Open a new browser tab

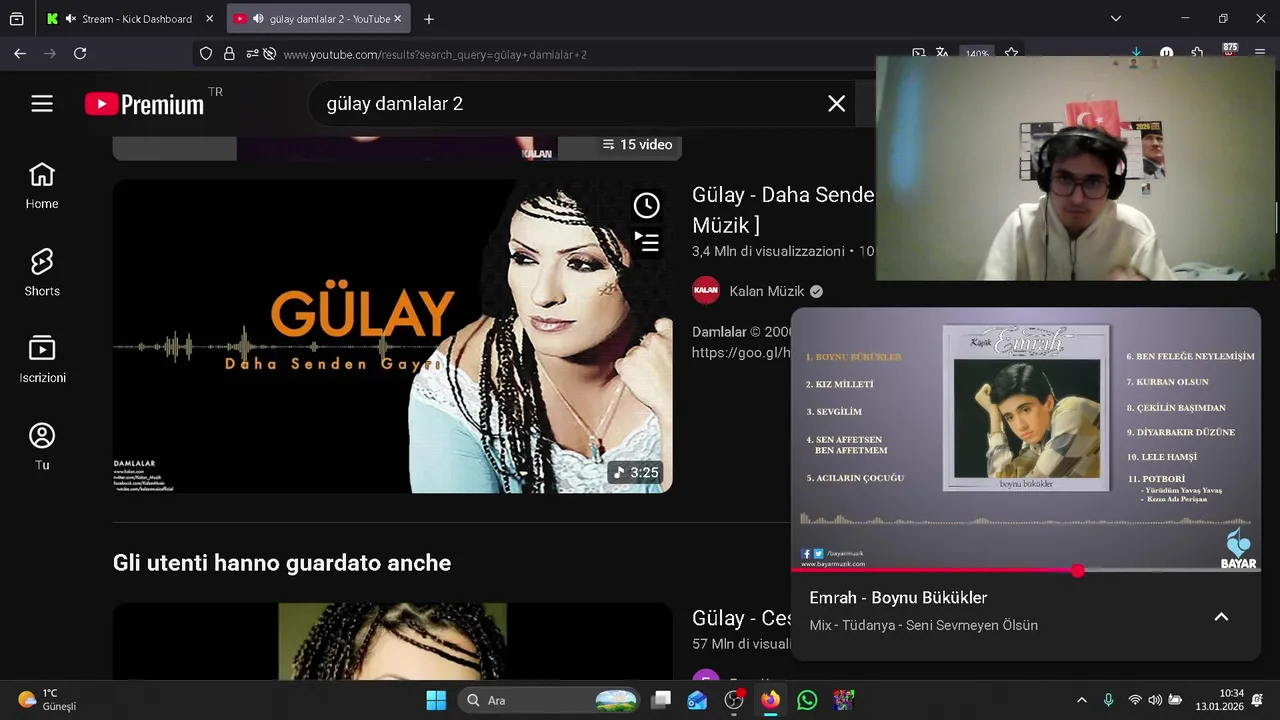pos(429,19)
